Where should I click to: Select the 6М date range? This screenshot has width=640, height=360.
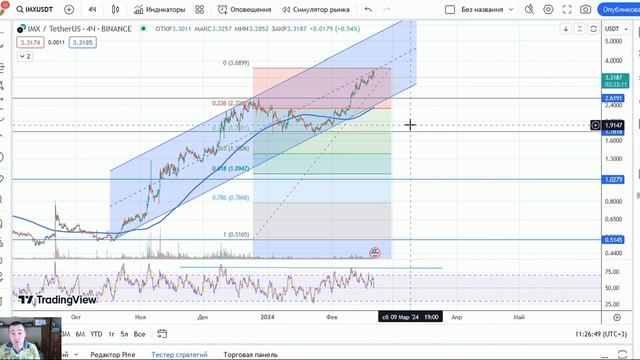pos(80,334)
